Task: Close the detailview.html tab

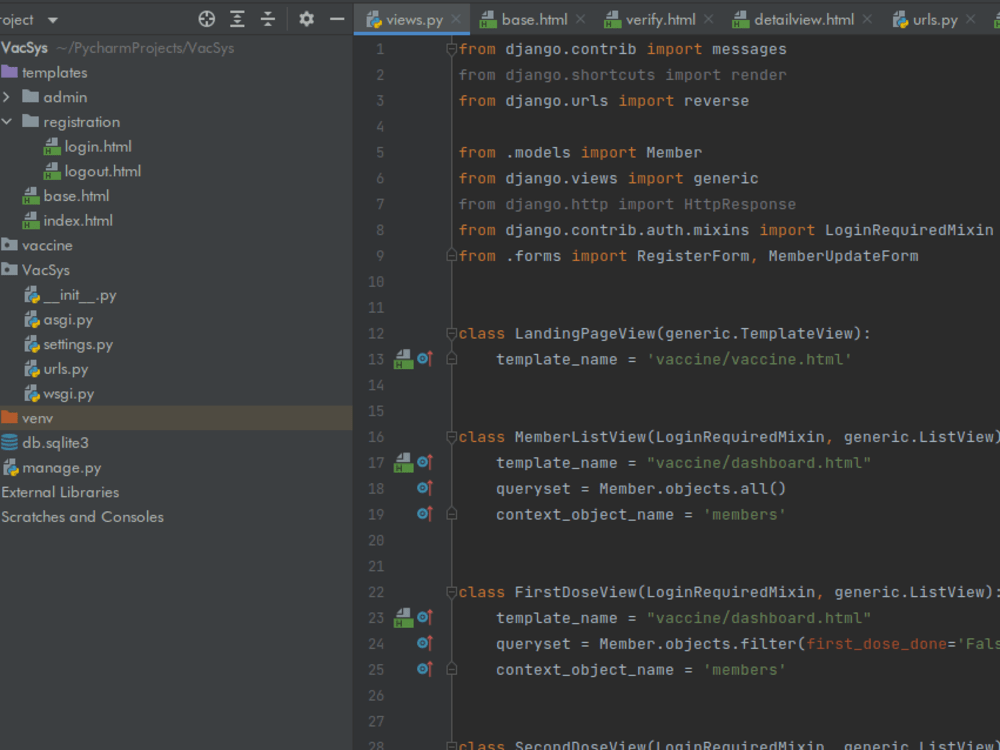Action: (867, 19)
